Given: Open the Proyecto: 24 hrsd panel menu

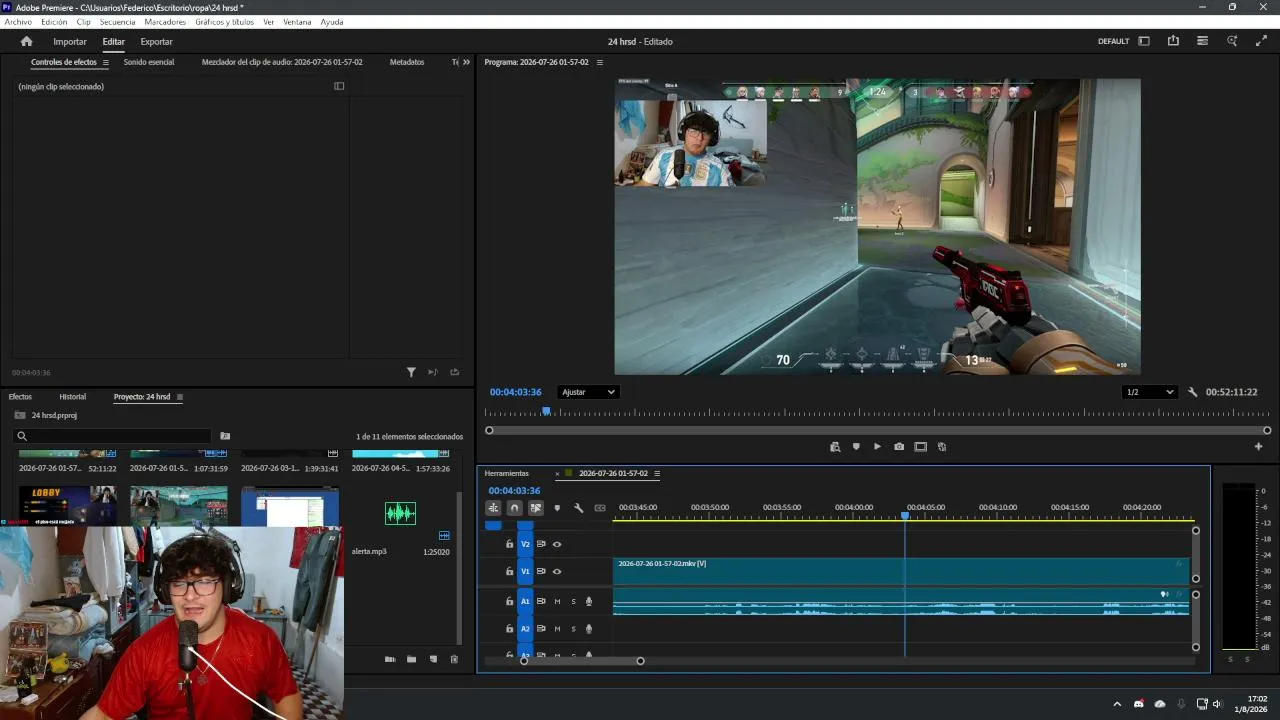Looking at the screenshot, I should click(180, 397).
